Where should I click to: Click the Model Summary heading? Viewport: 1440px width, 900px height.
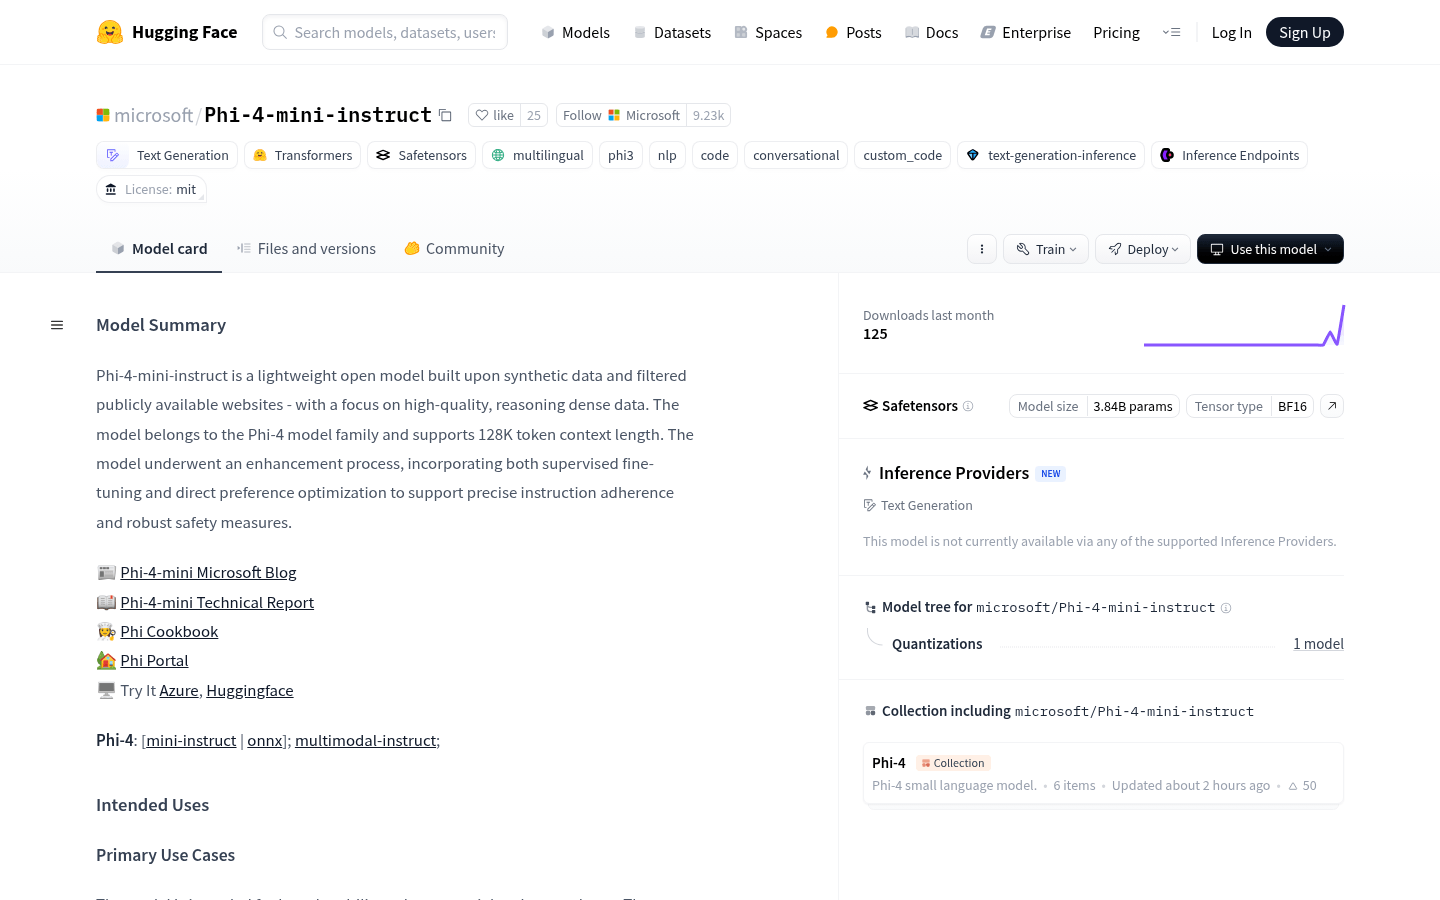pyautogui.click(x=161, y=325)
